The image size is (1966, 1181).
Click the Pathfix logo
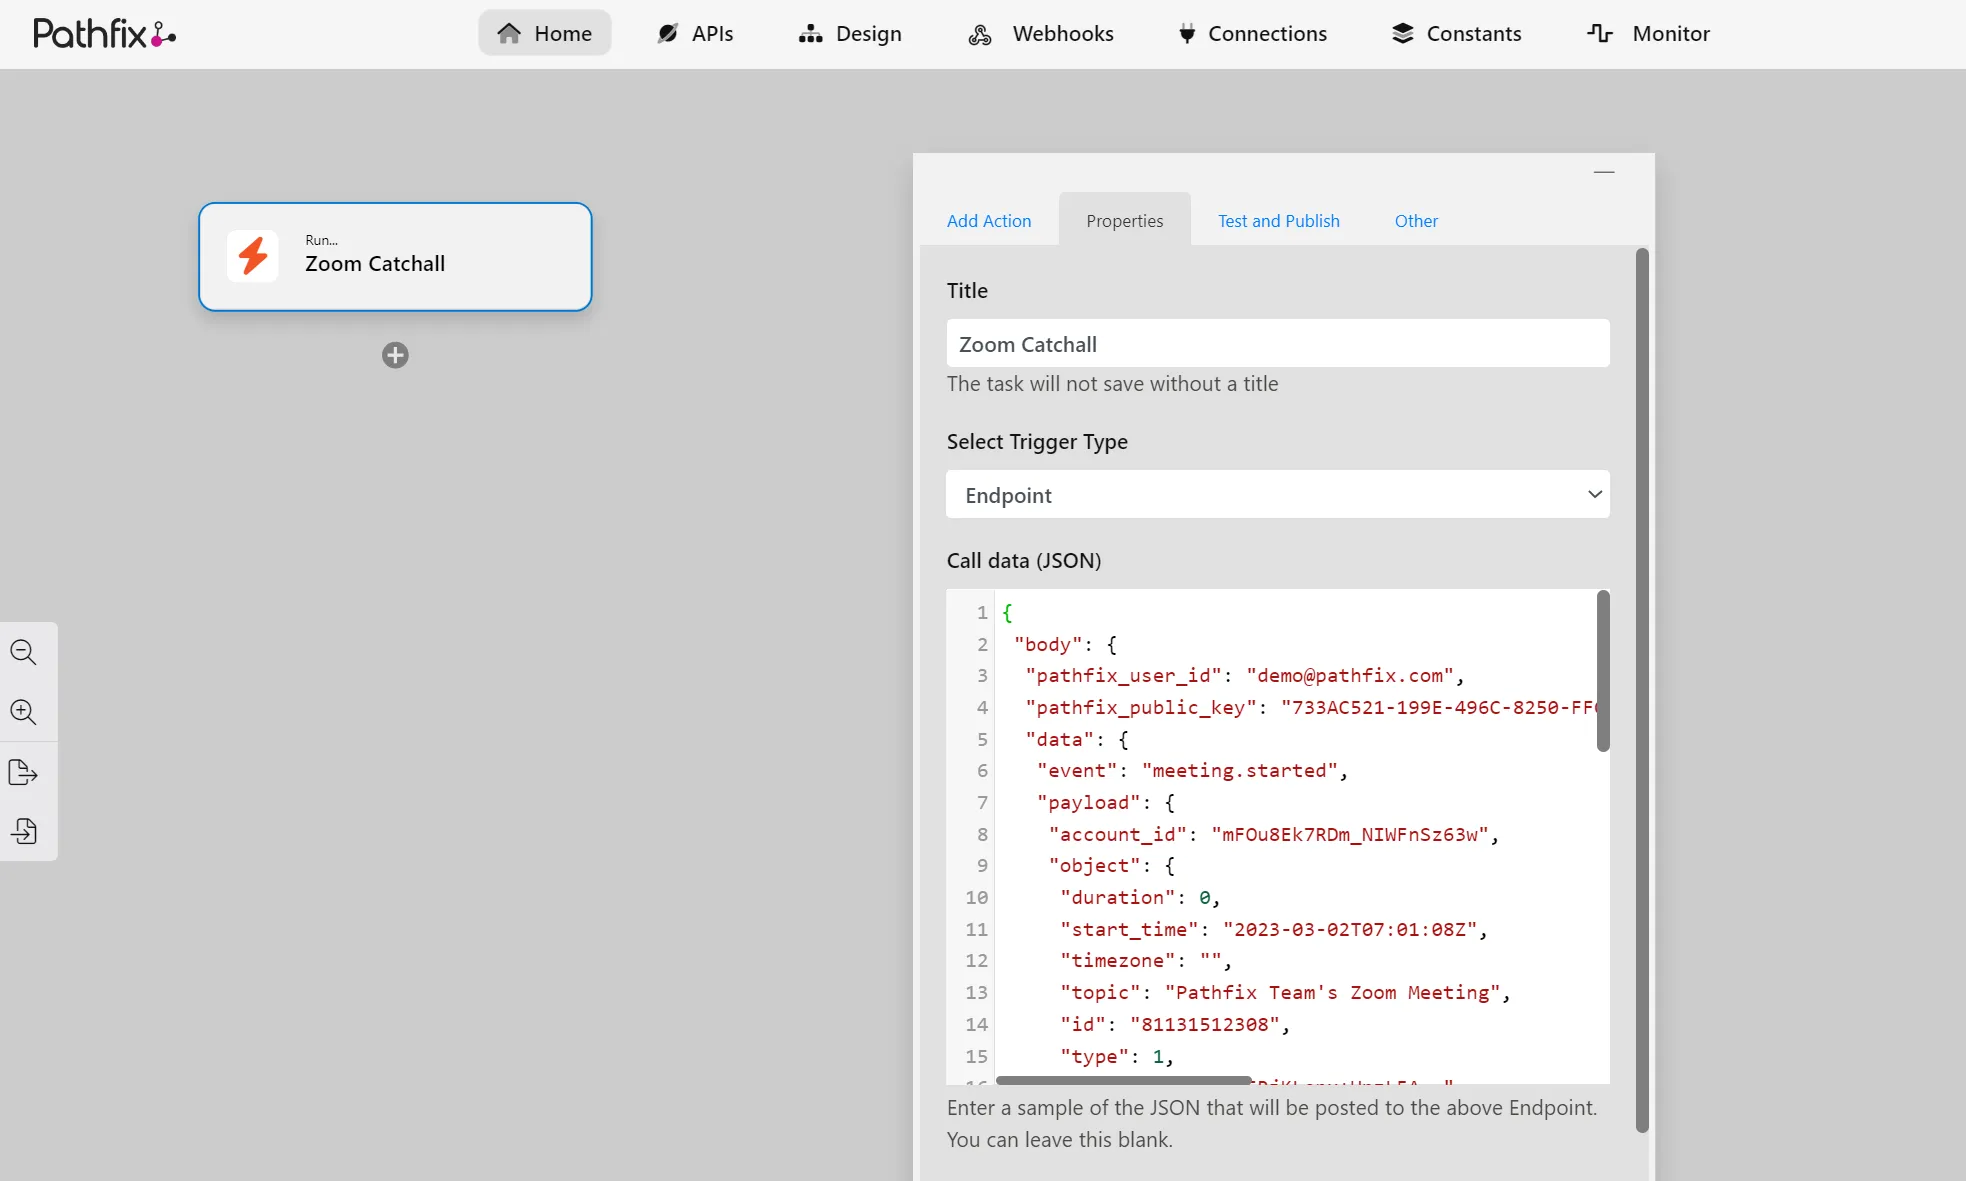[x=105, y=34]
